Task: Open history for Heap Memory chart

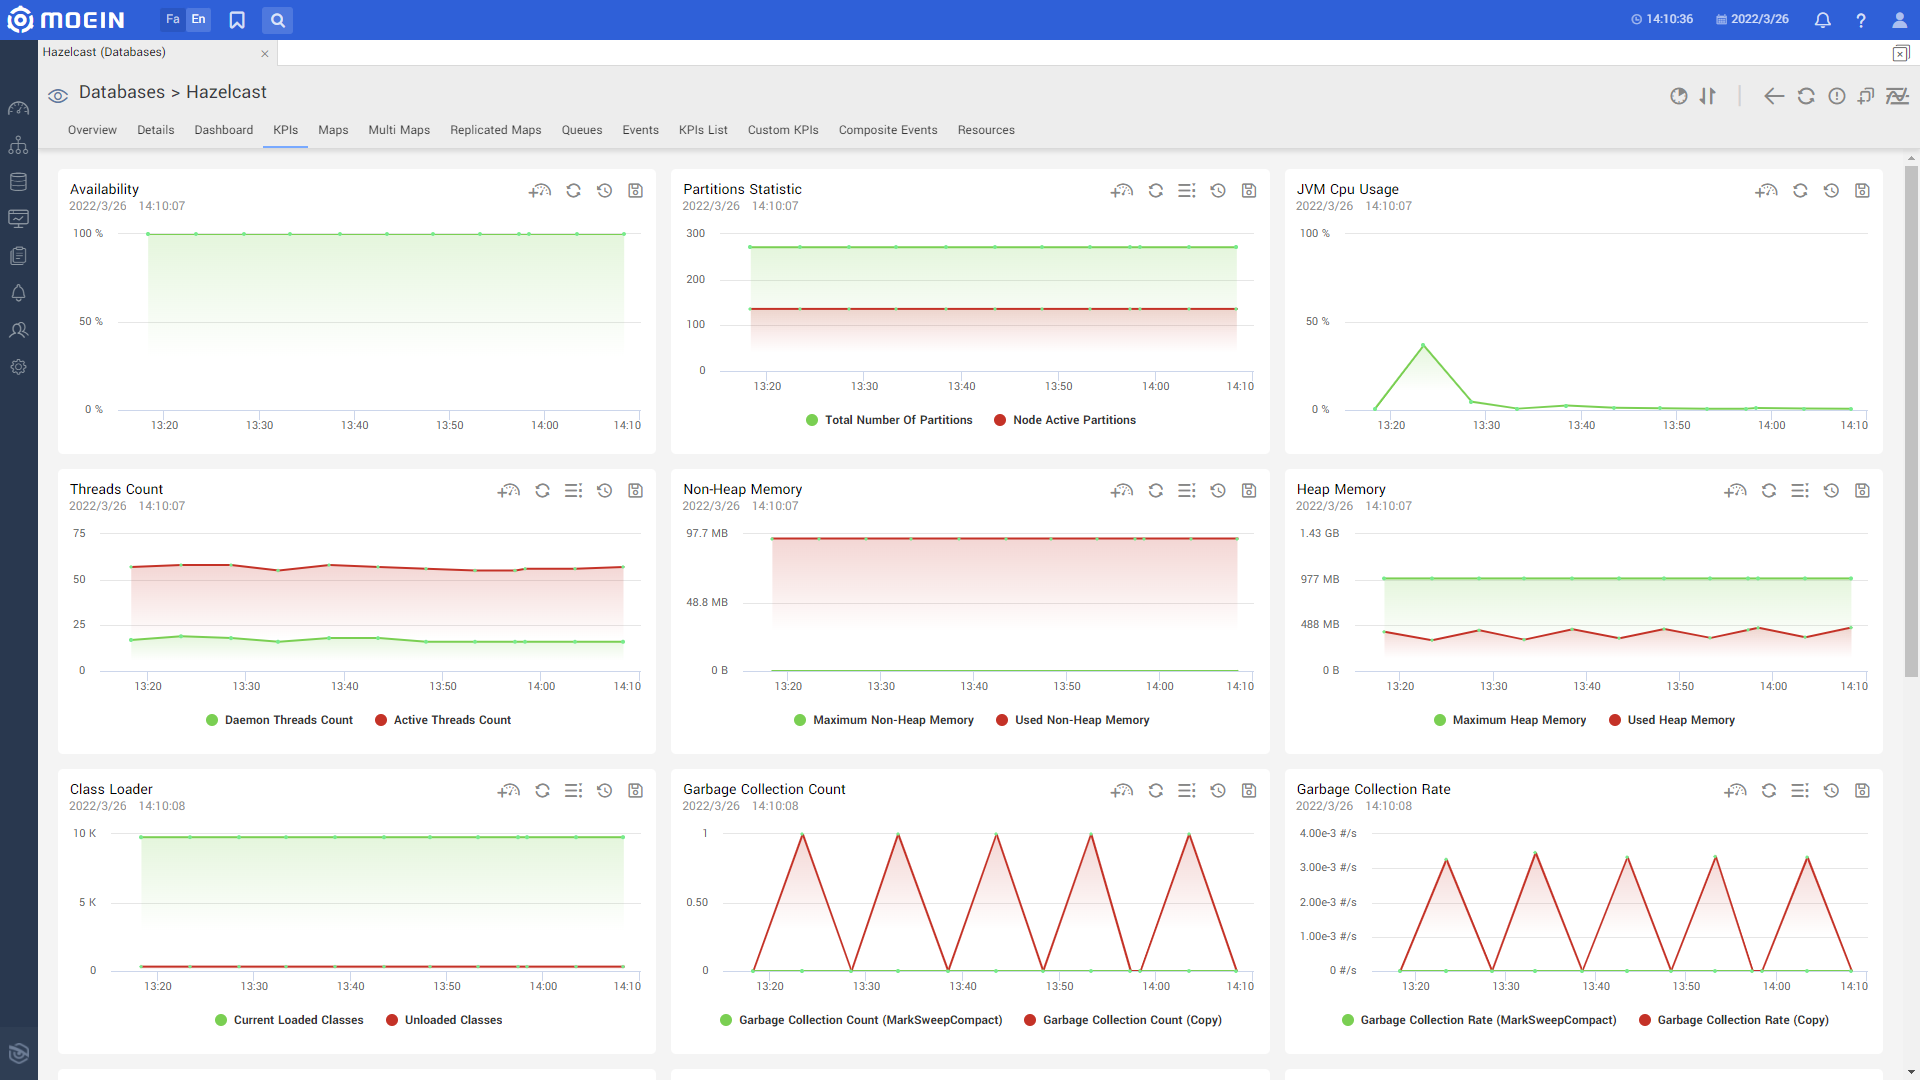Action: point(1831,490)
